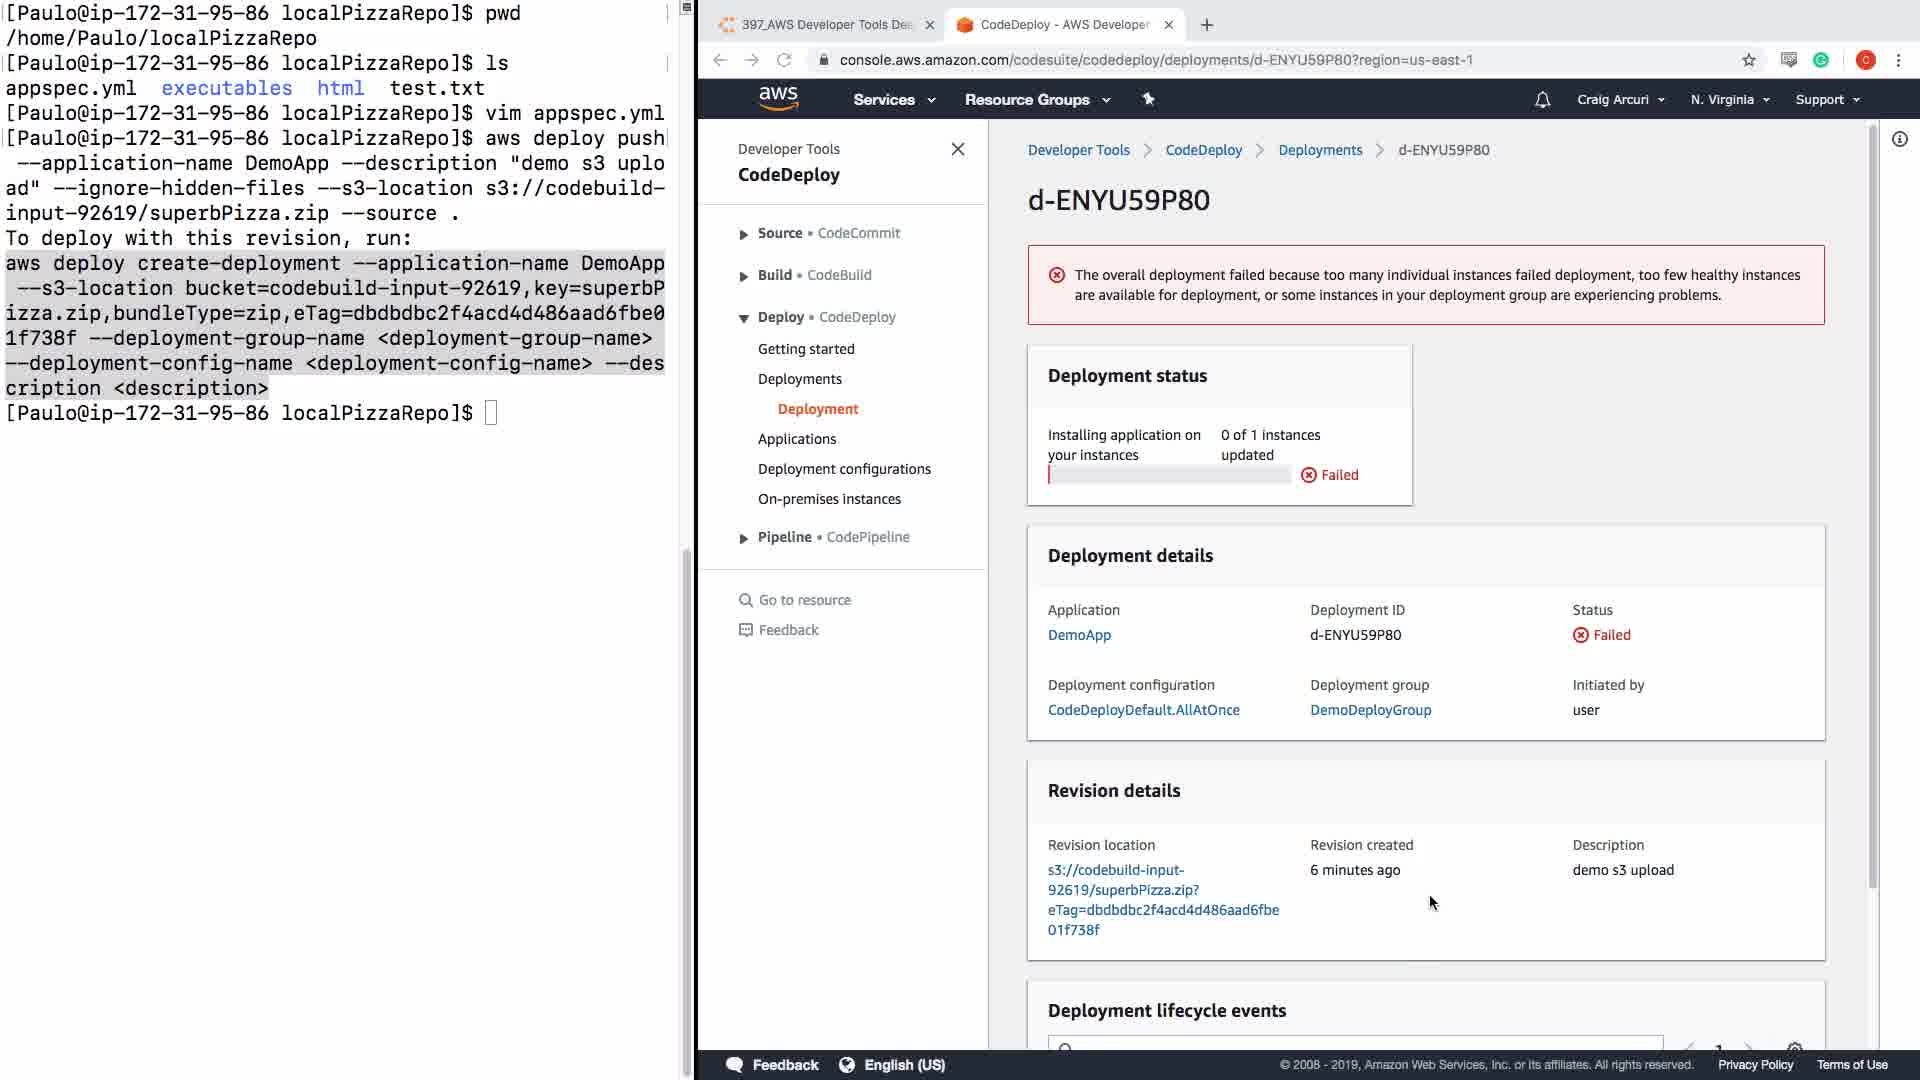Click the AWS logo home icon
Image resolution: width=1920 pixels, height=1080 pixels.
pyautogui.click(x=778, y=98)
